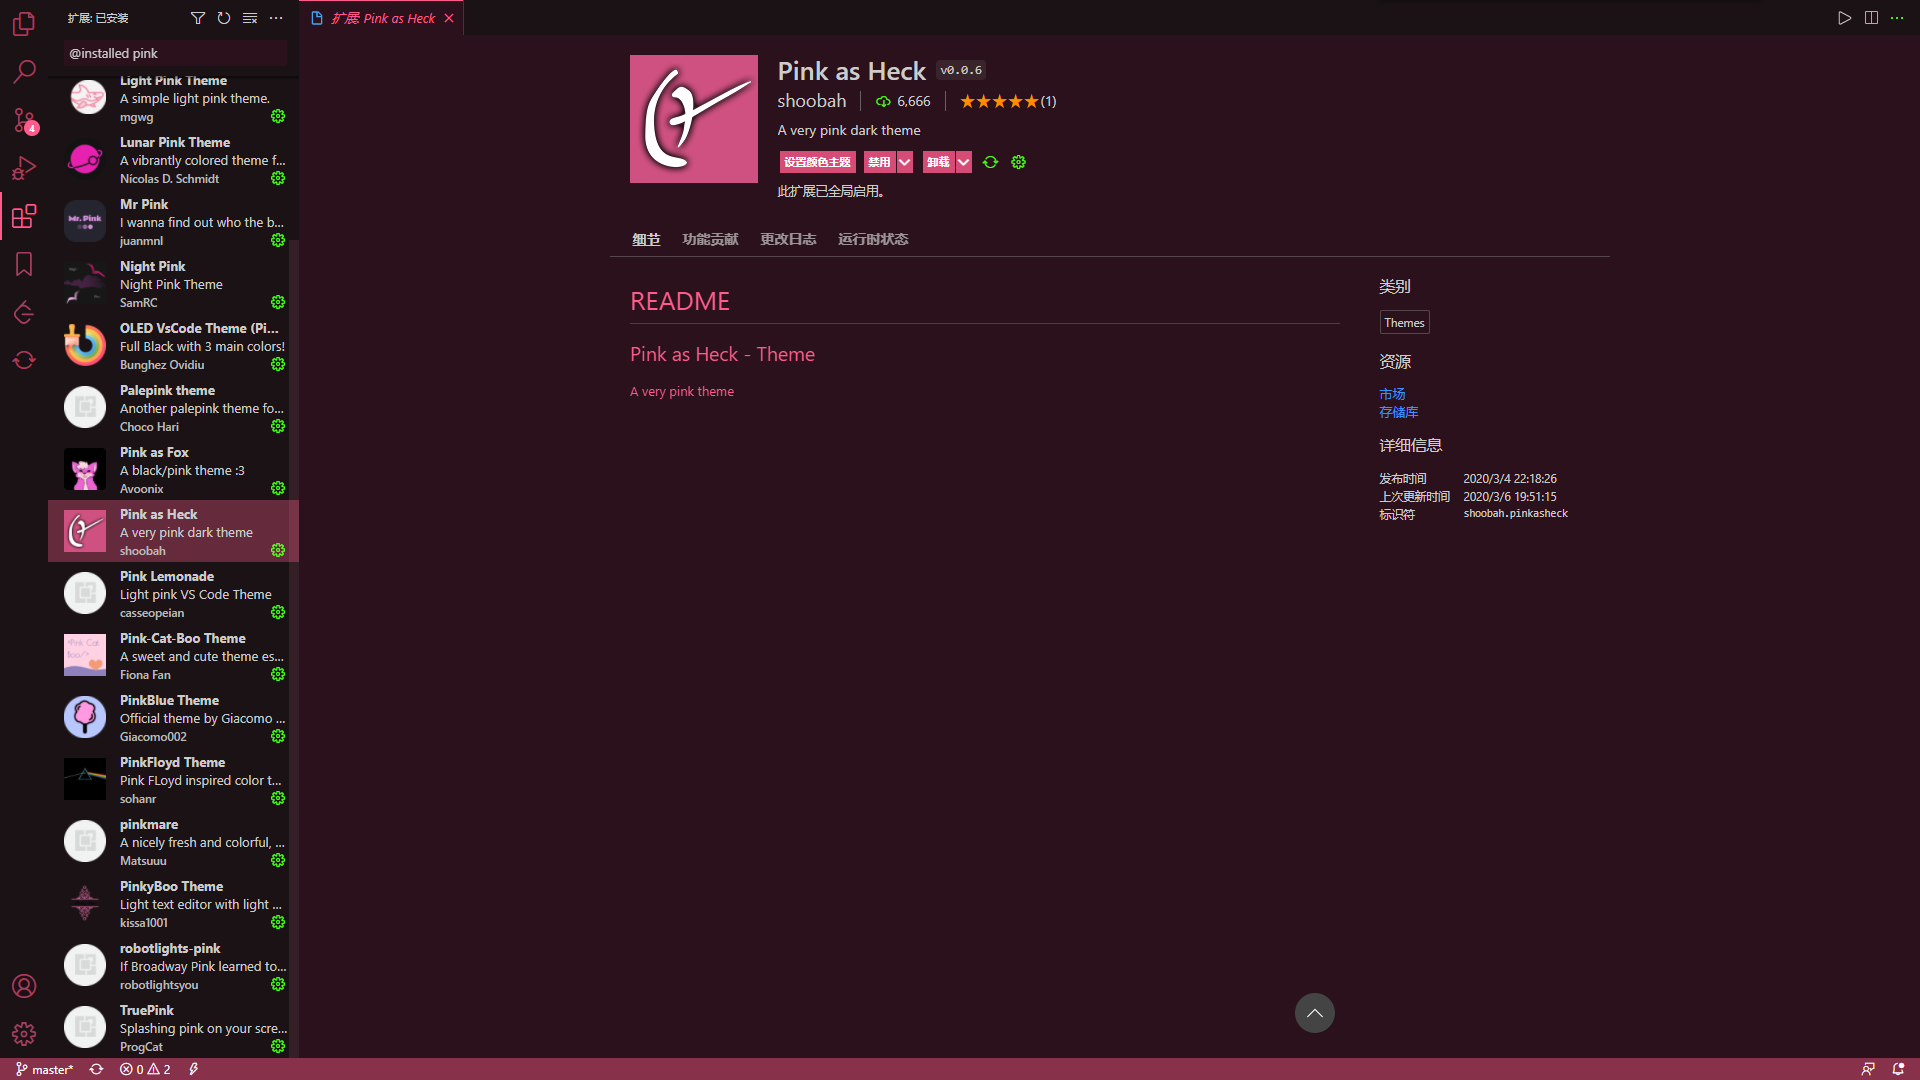The height and width of the screenshot is (1080, 1920).
Task: Expand dropdown arrow next to 卸载 button
Action: tap(964, 162)
